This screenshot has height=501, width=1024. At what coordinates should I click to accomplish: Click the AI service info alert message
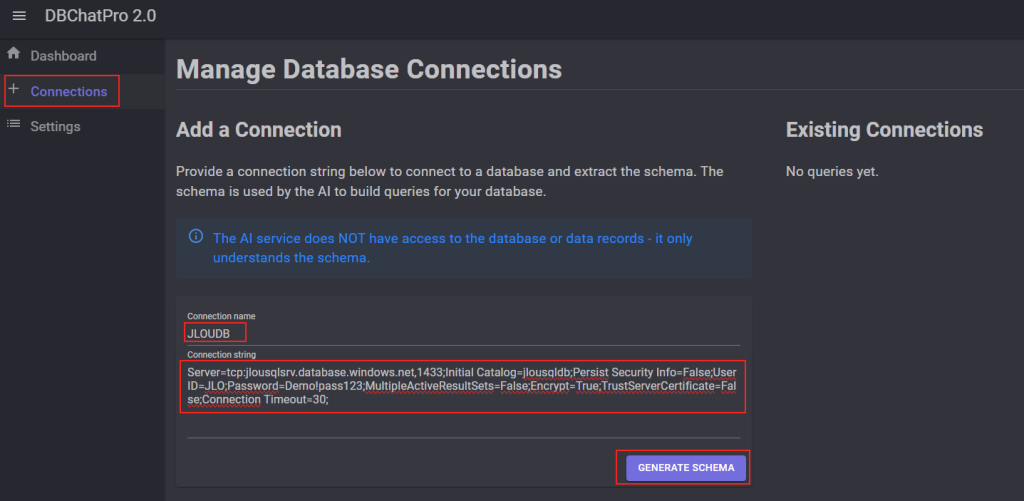point(453,248)
